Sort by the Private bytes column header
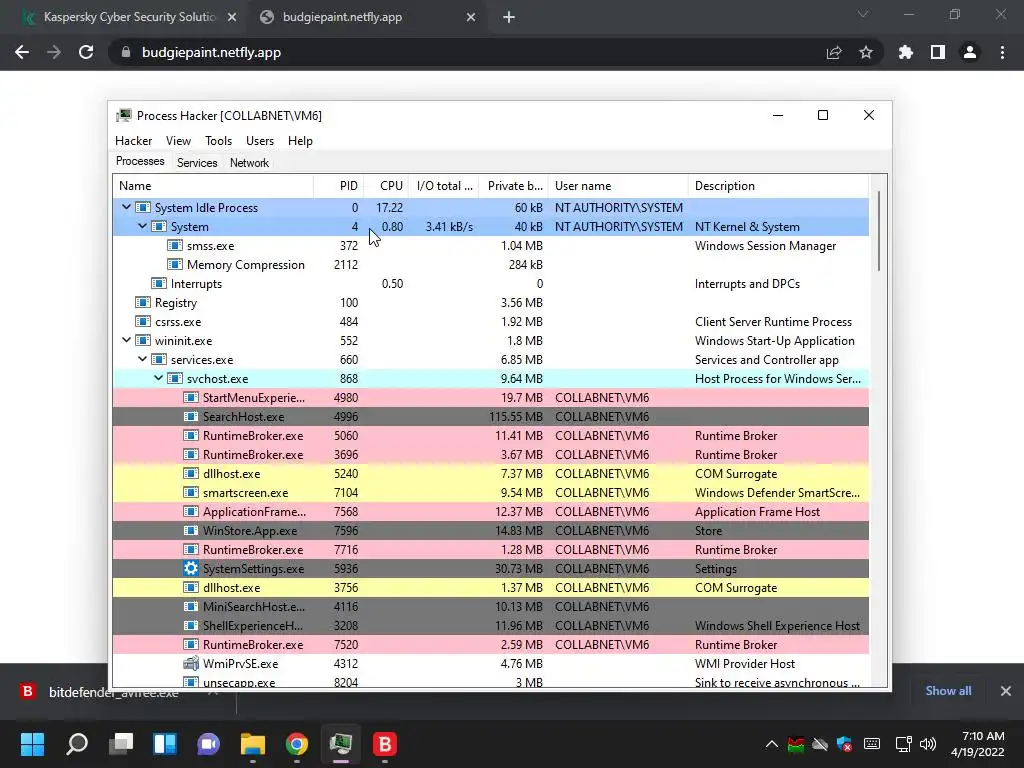Viewport: 1024px width, 768px height. [514, 185]
